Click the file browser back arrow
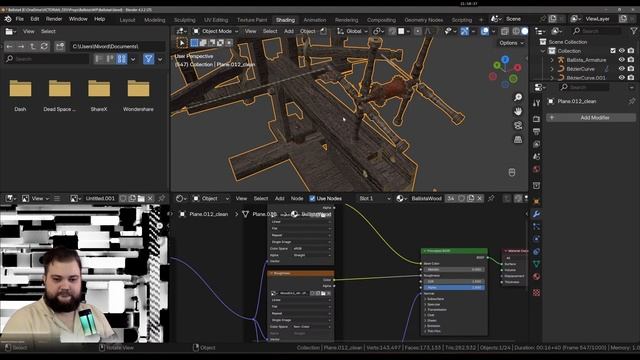This screenshot has width=640, height=360. coord(9,46)
